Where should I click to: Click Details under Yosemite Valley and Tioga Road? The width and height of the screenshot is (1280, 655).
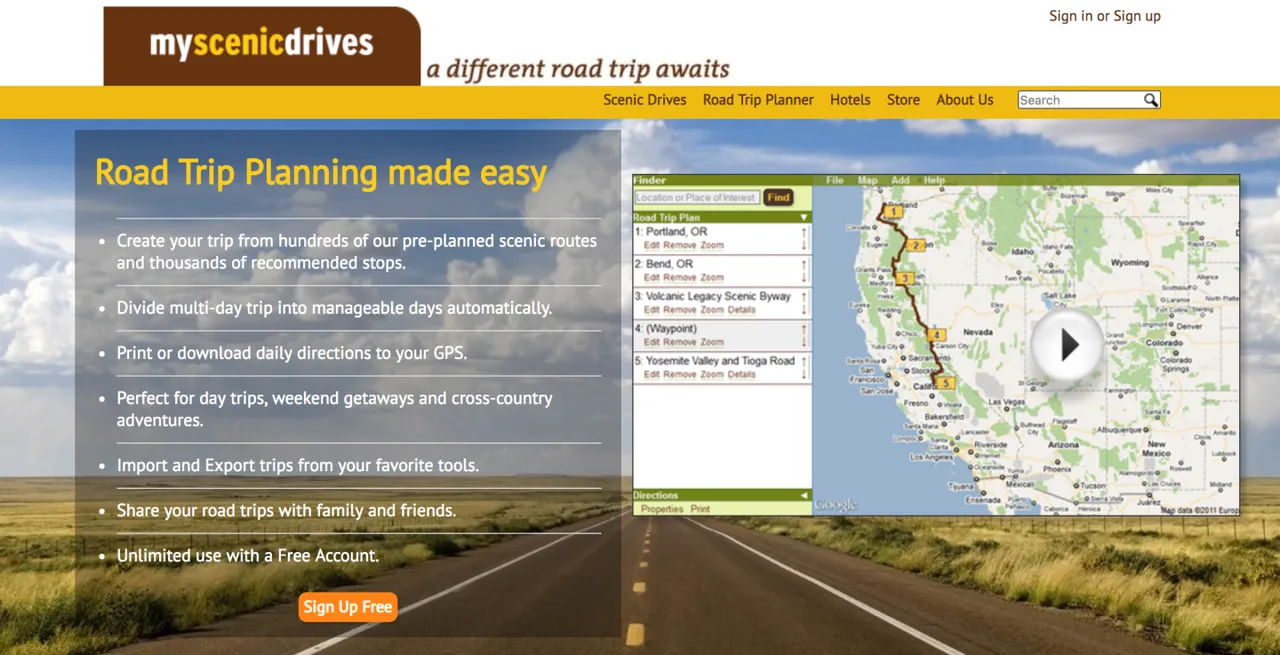point(742,374)
